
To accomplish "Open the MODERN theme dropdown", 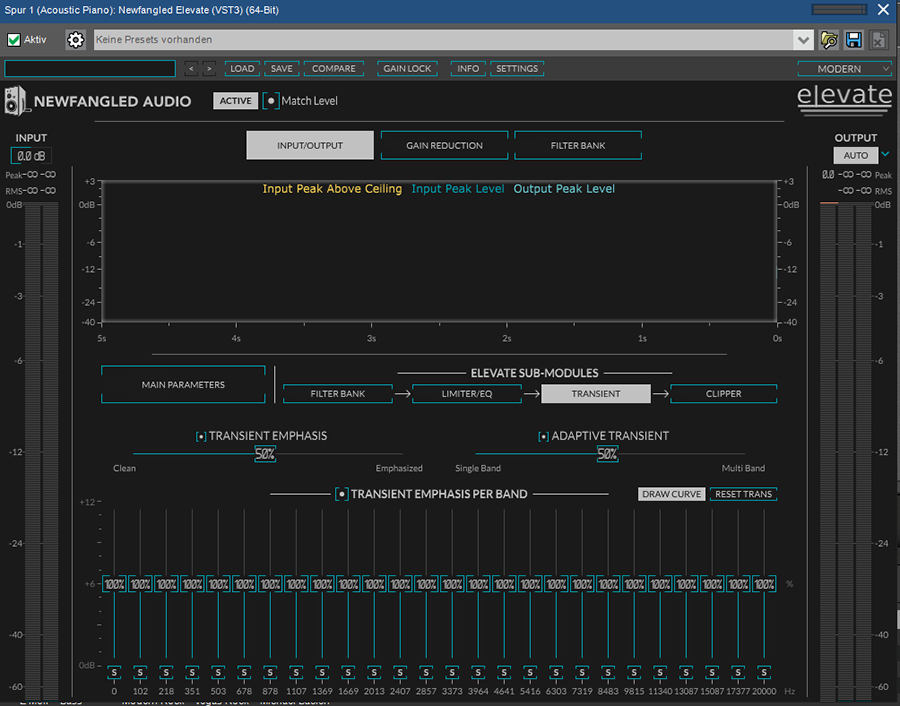I will coord(844,69).
